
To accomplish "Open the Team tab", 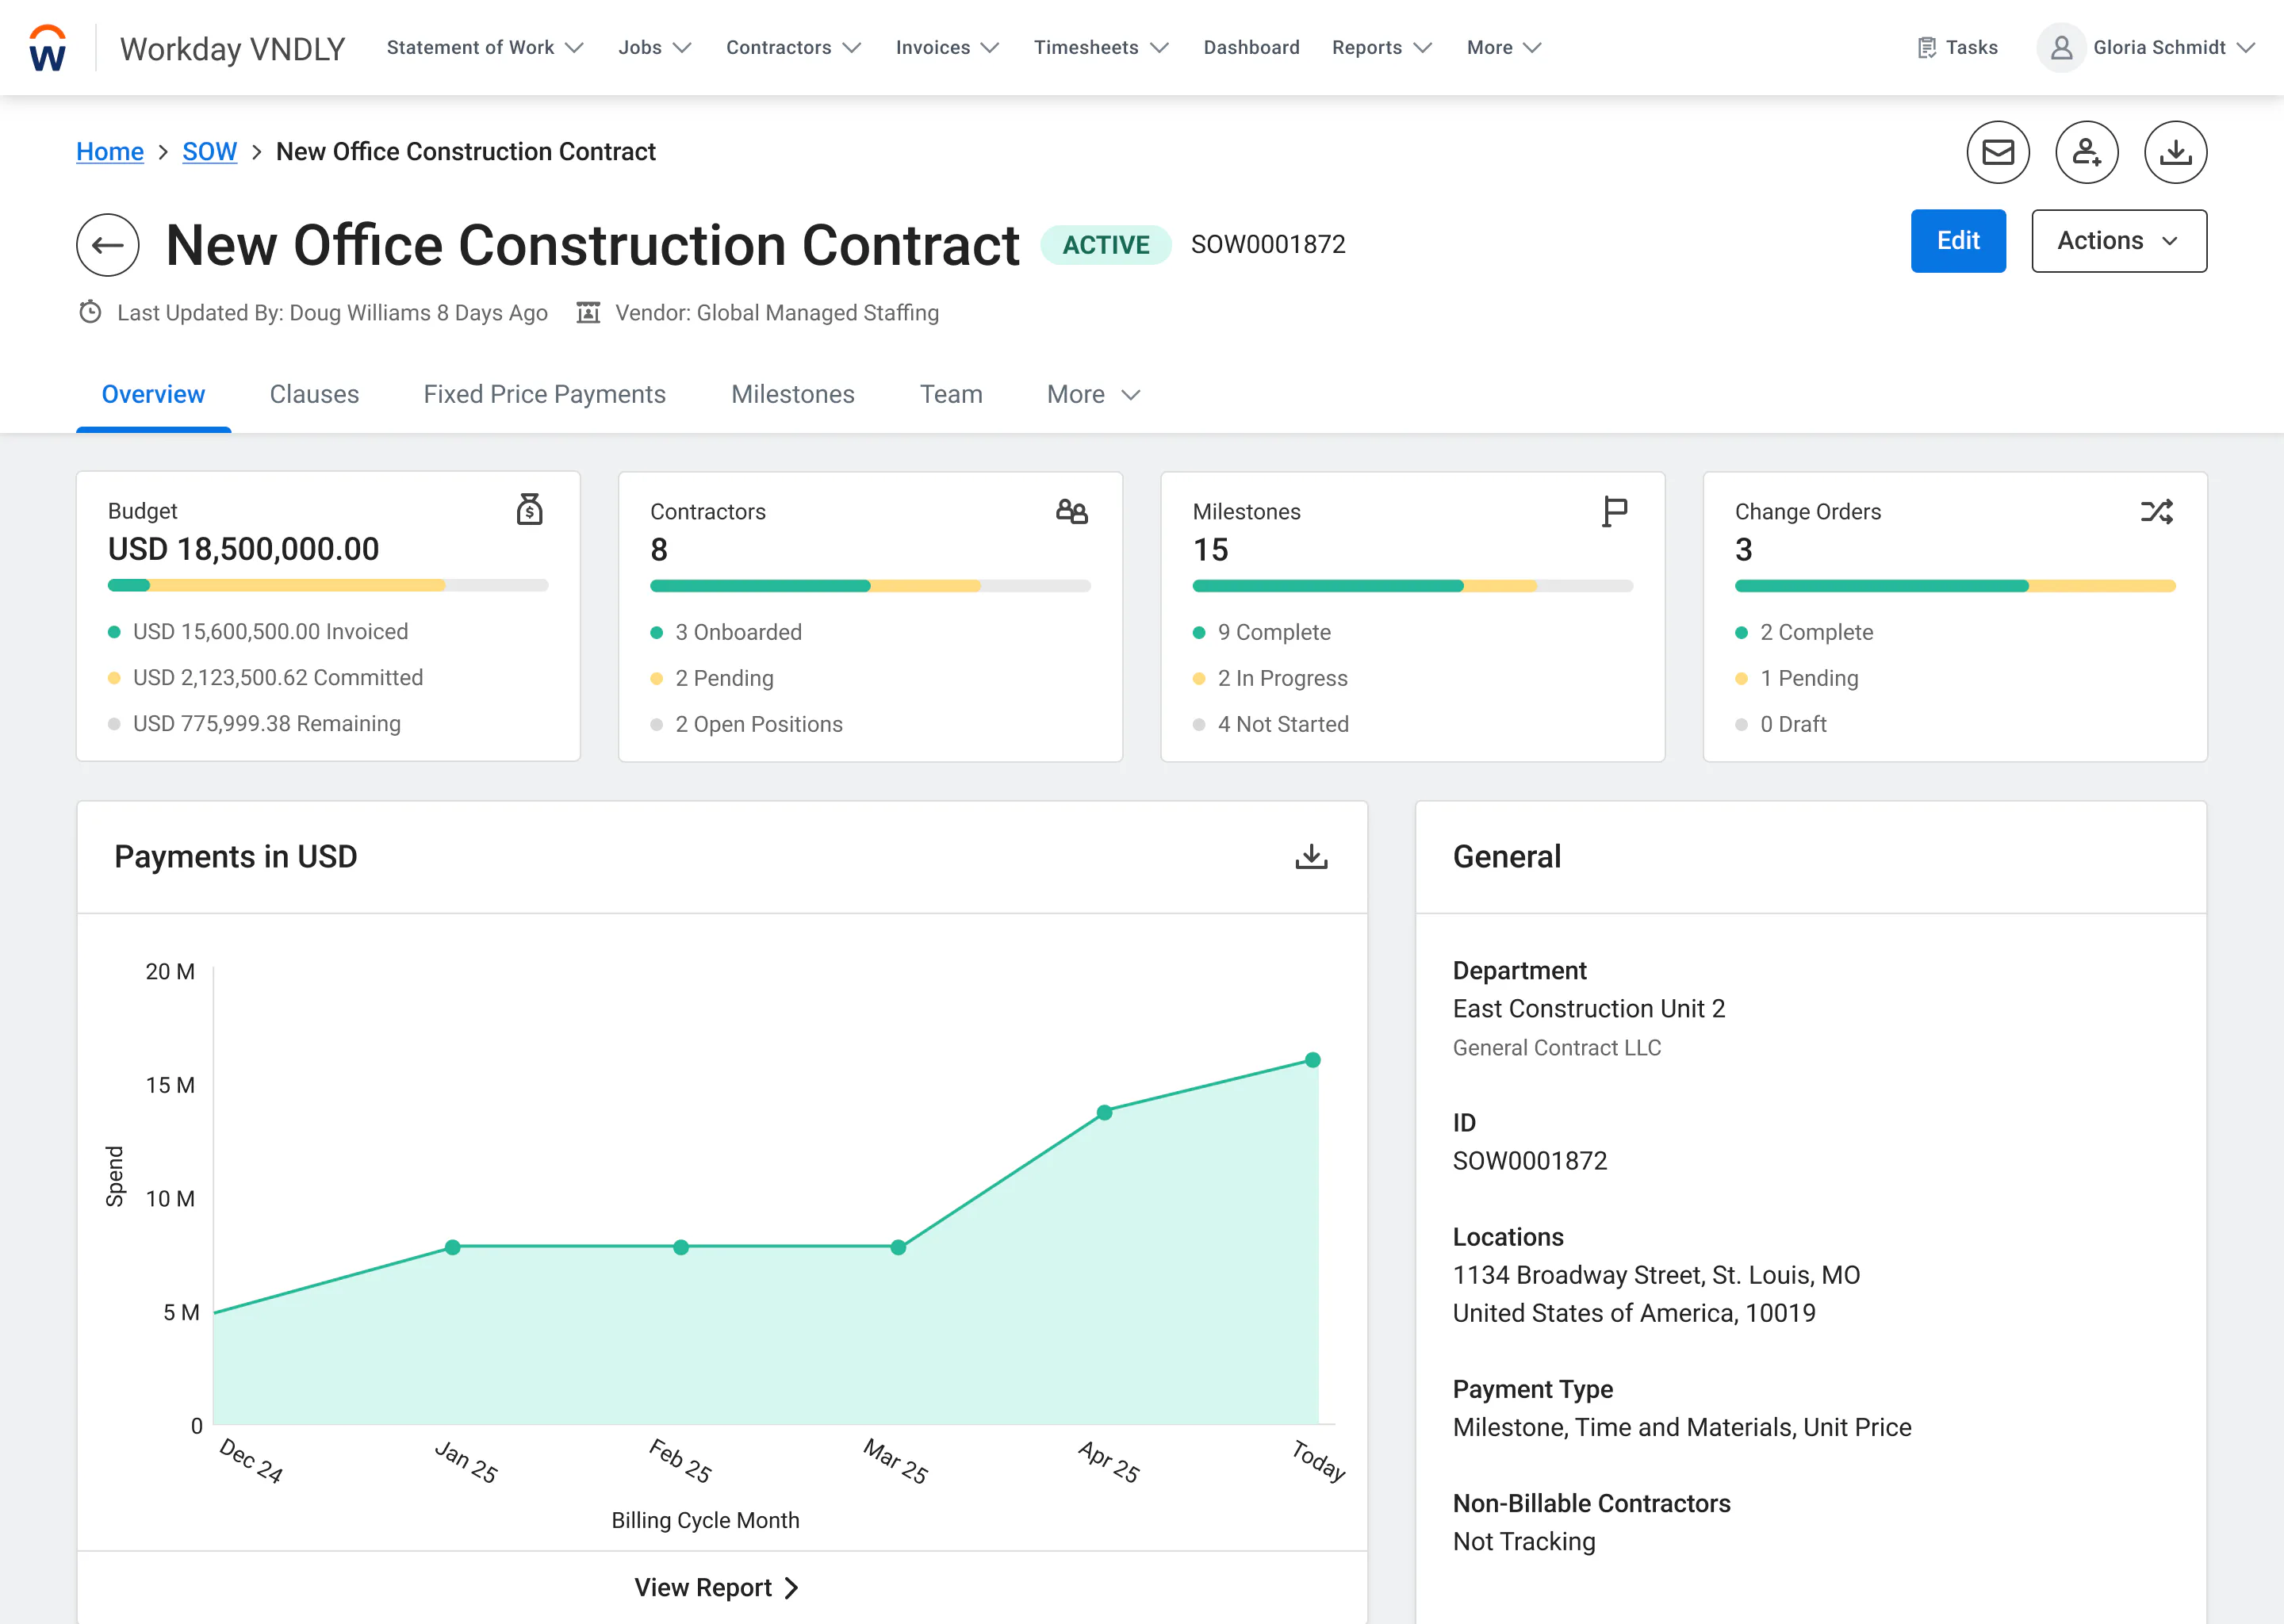I will pyautogui.click(x=950, y=394).
